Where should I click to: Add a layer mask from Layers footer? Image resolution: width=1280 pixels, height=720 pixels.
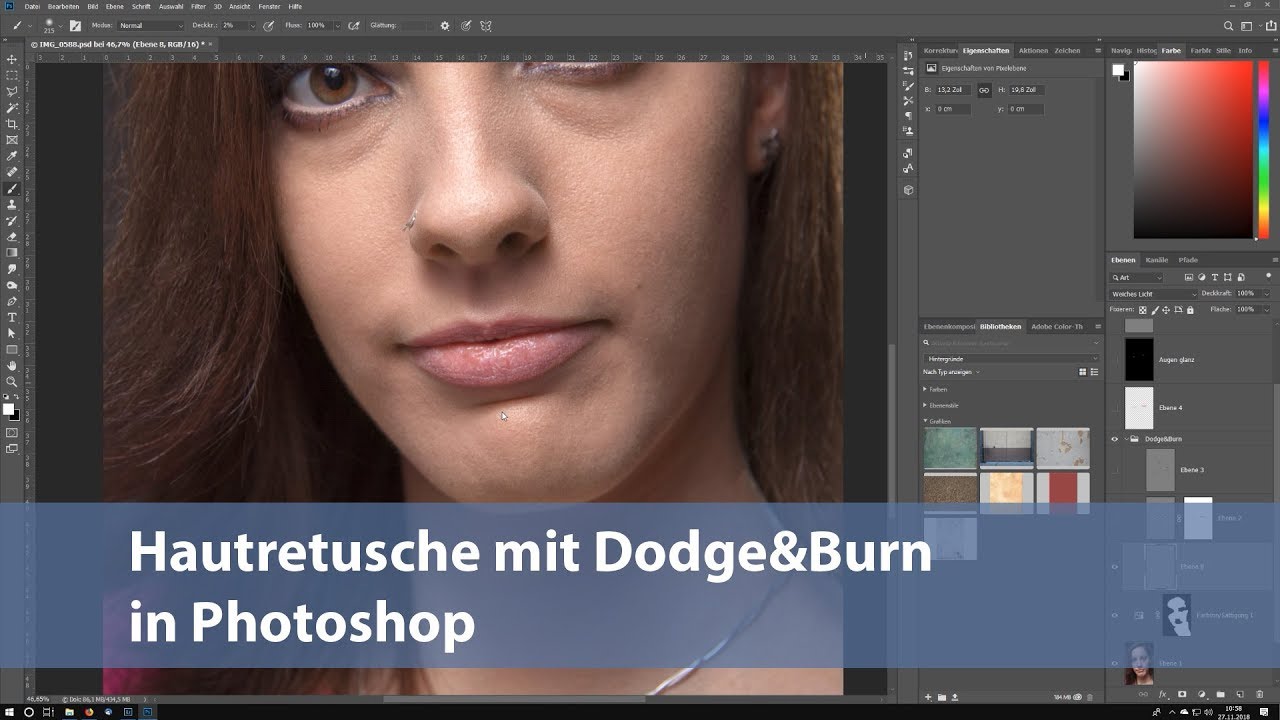tap(1182, 694)
